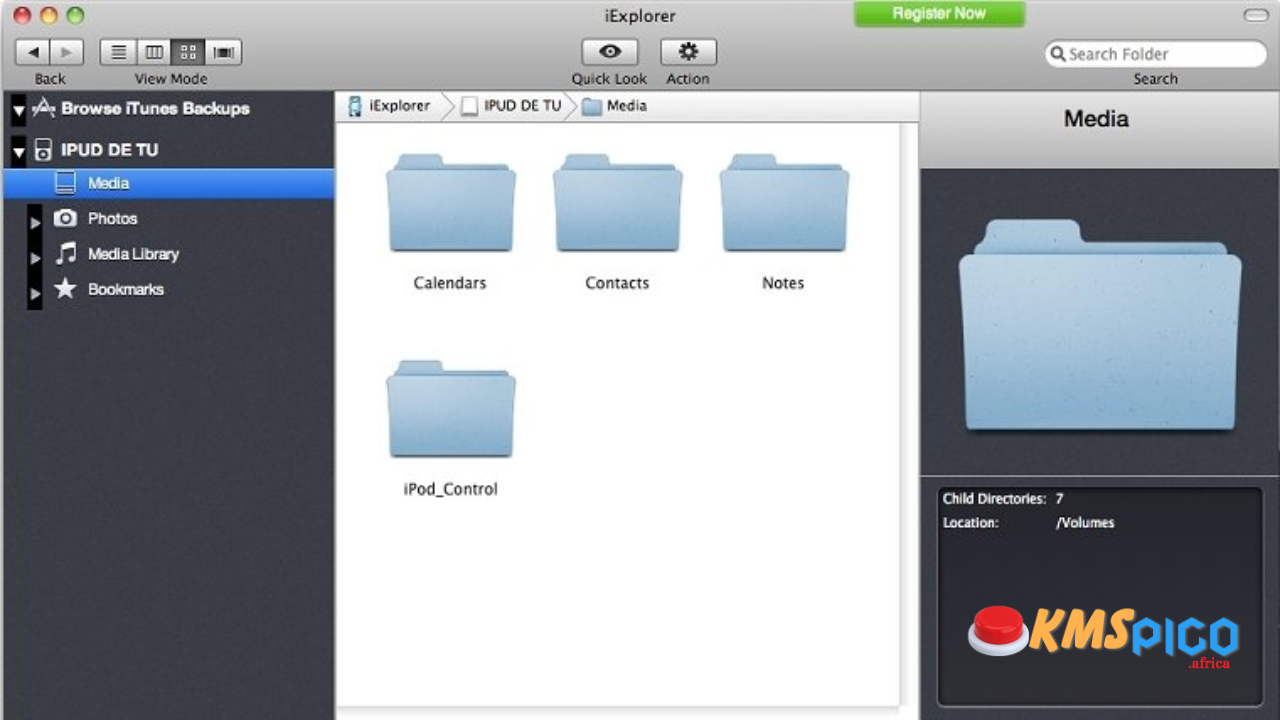1280x720 pixels.
Task: Switch to icon grid view mode
Action: 188,52
